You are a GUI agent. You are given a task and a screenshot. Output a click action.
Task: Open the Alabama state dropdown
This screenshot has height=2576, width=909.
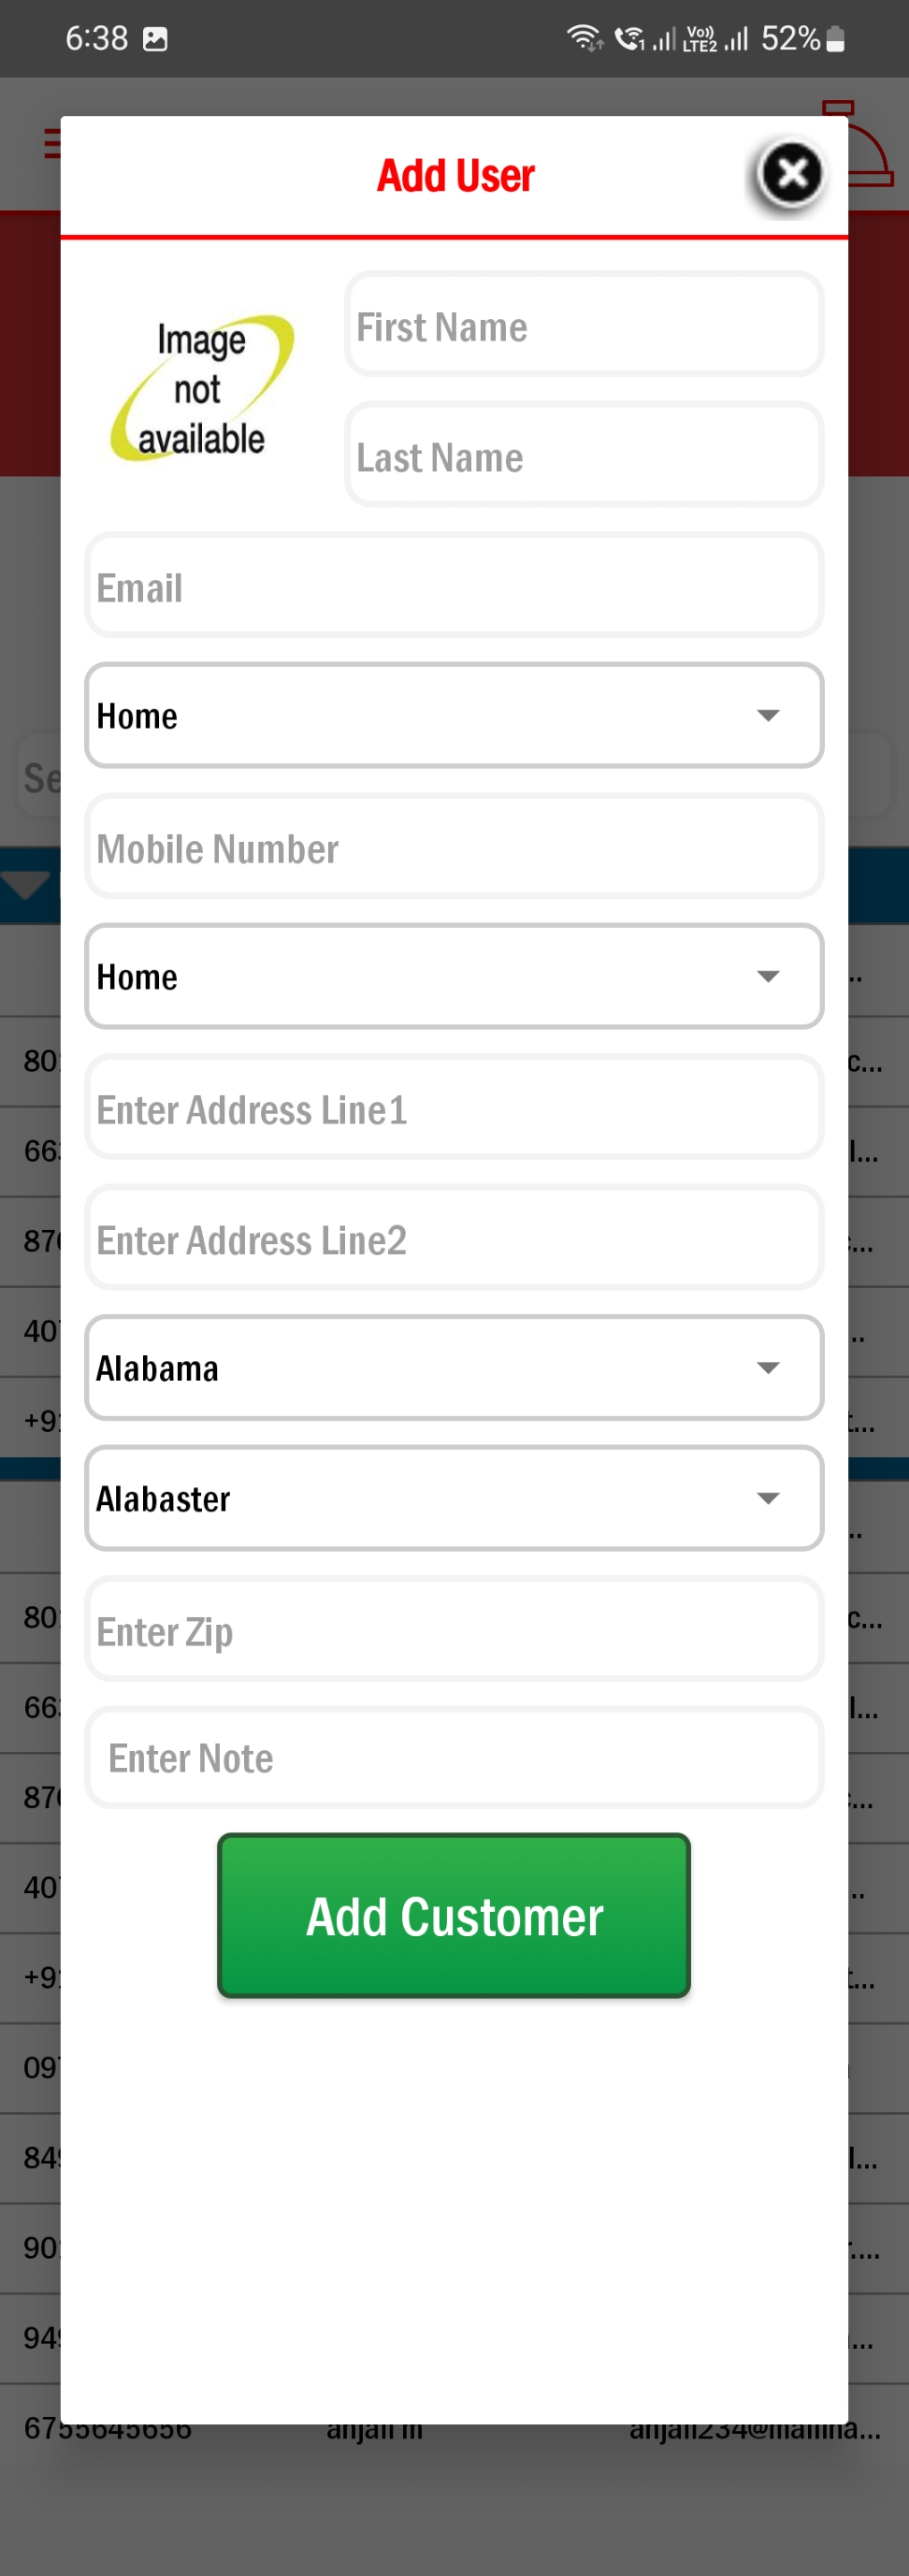pos(454,1368)
